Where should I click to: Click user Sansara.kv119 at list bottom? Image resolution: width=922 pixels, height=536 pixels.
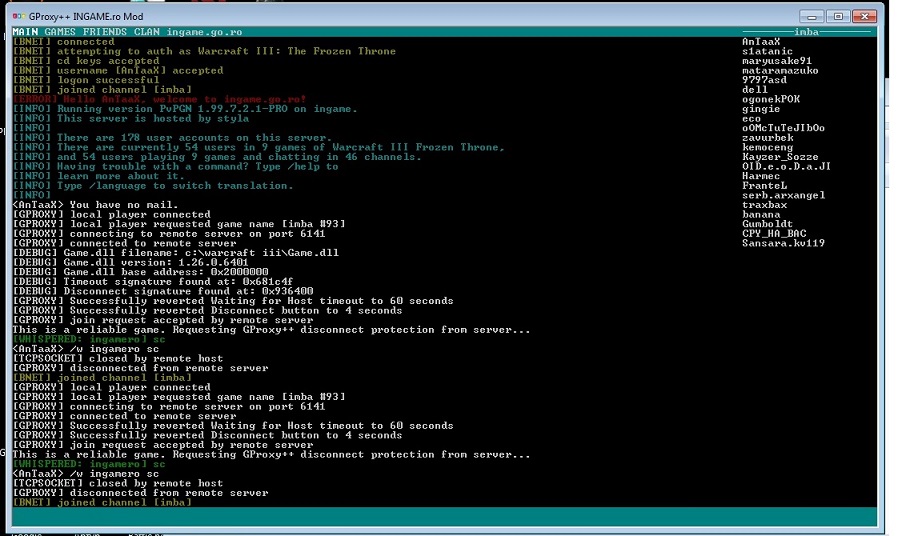tap(783, 243)
